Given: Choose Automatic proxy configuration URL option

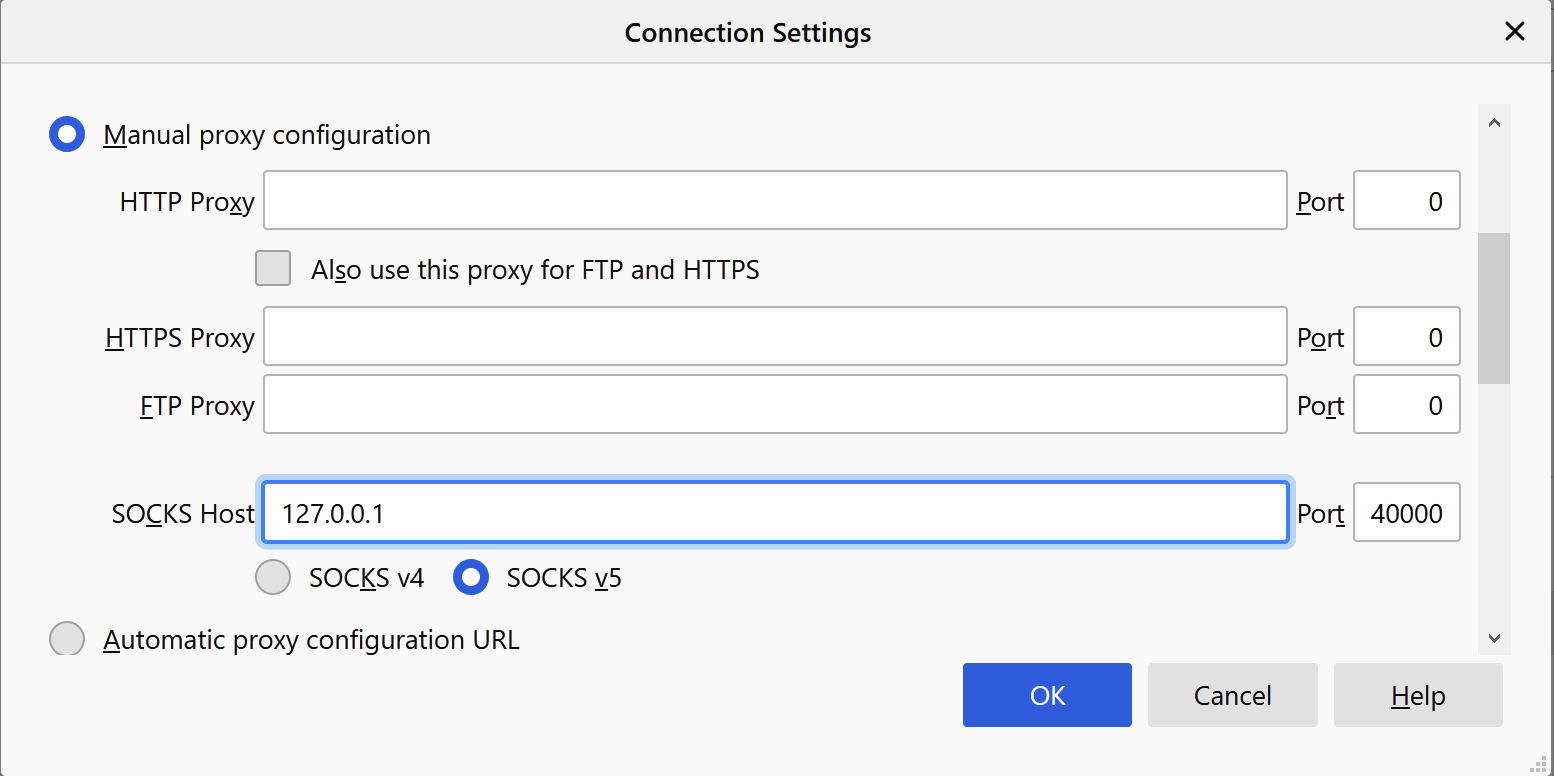Looking at the screenshot, I should [67, 638].
